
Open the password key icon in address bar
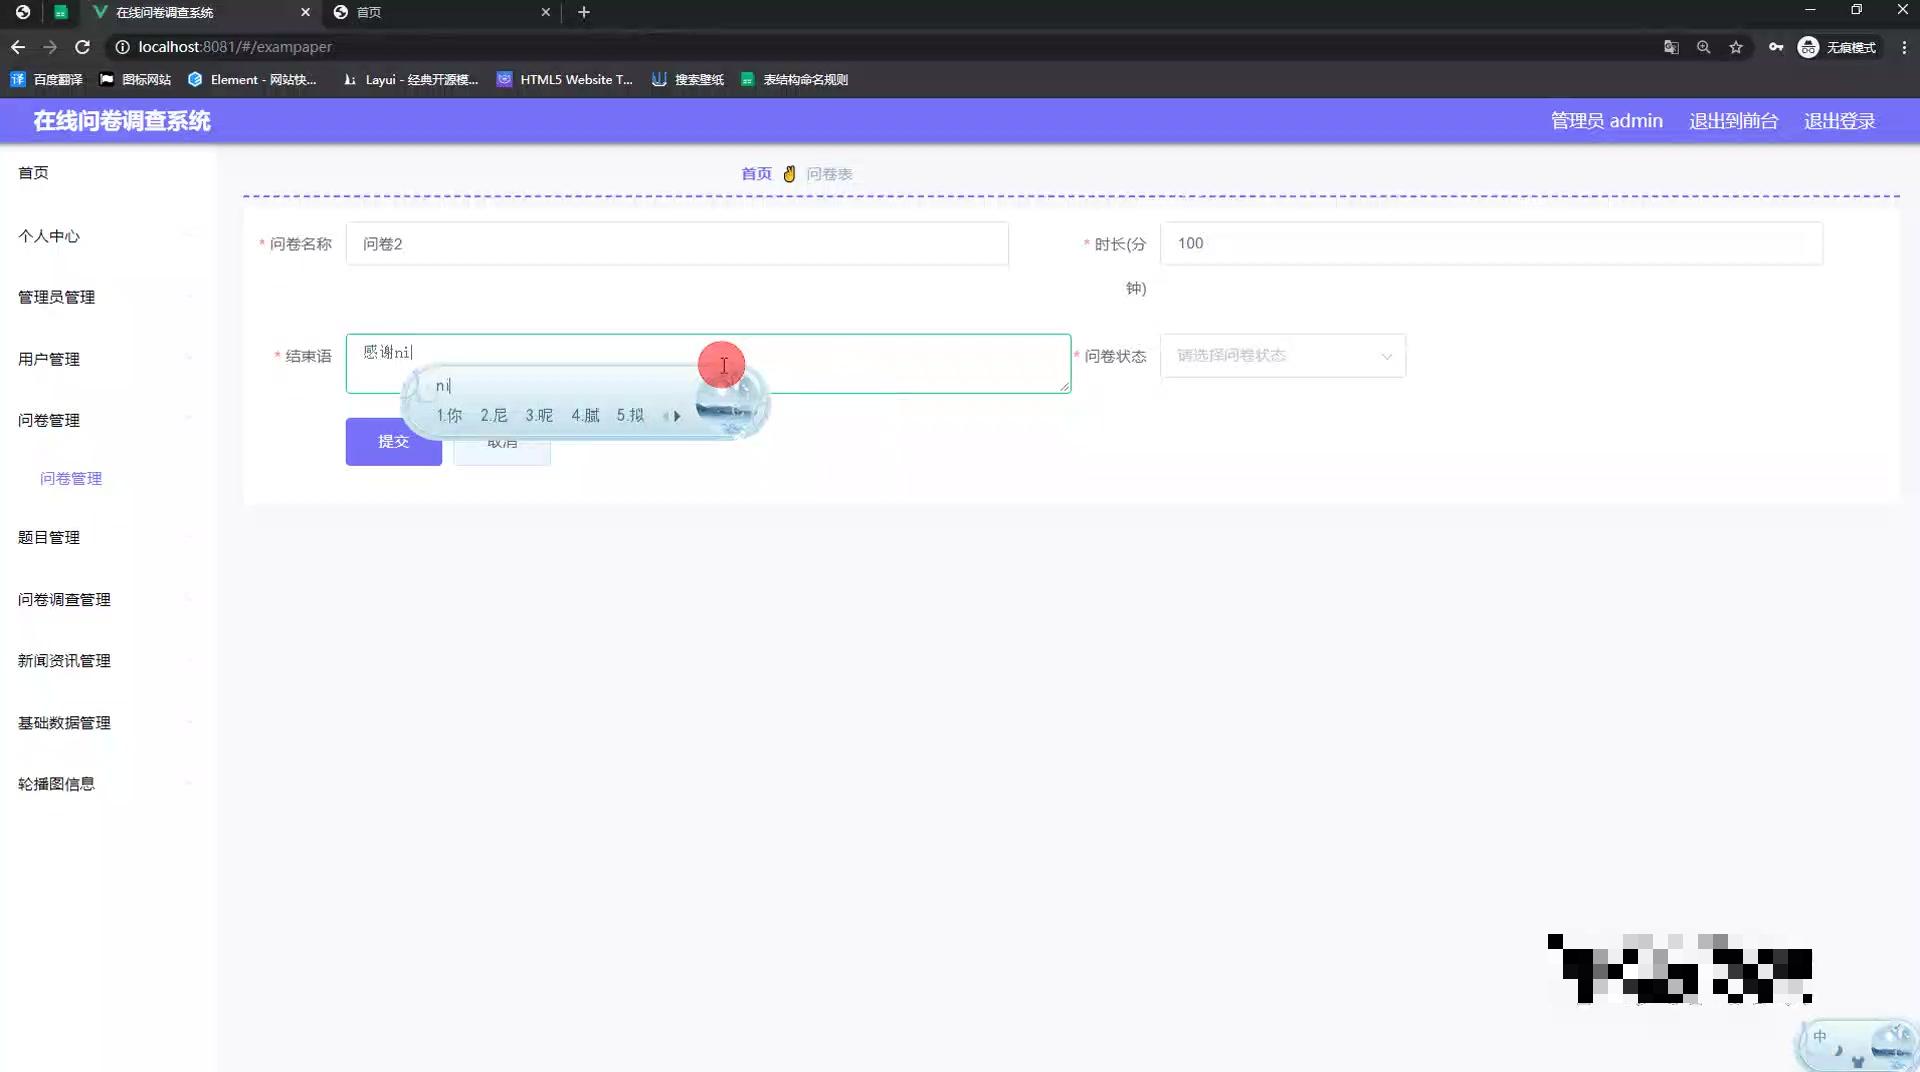pos(1776,47)
